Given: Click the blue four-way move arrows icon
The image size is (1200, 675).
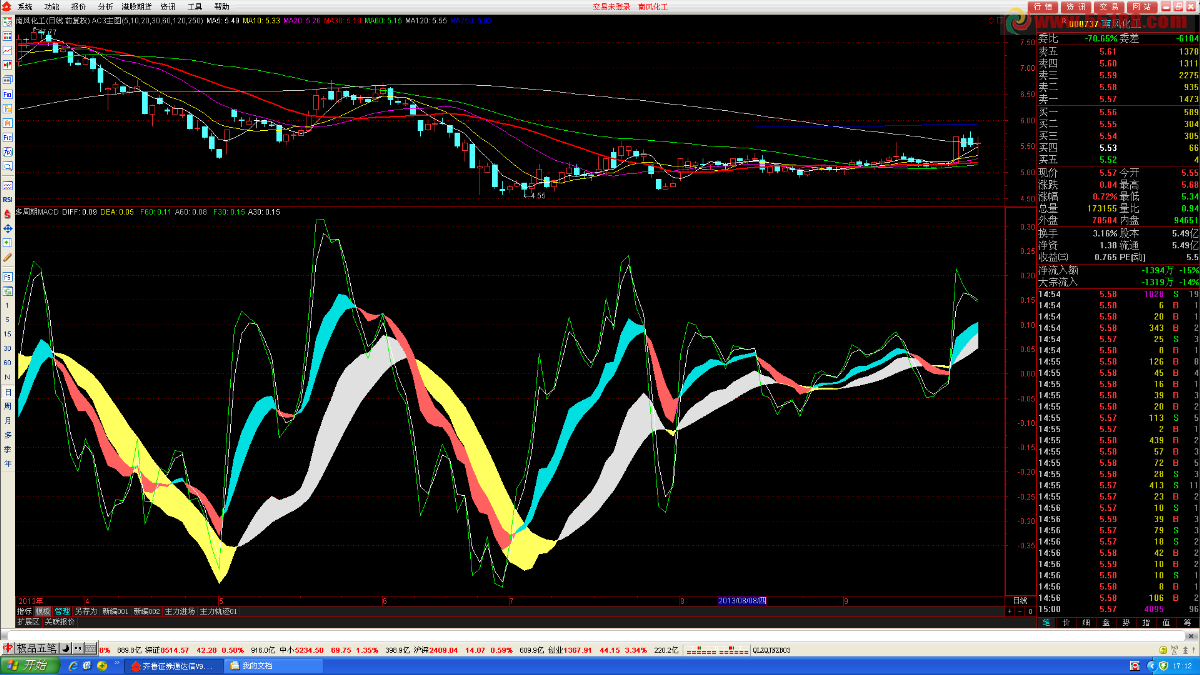Looking at the screenshot, I should [x=8, y=228].
